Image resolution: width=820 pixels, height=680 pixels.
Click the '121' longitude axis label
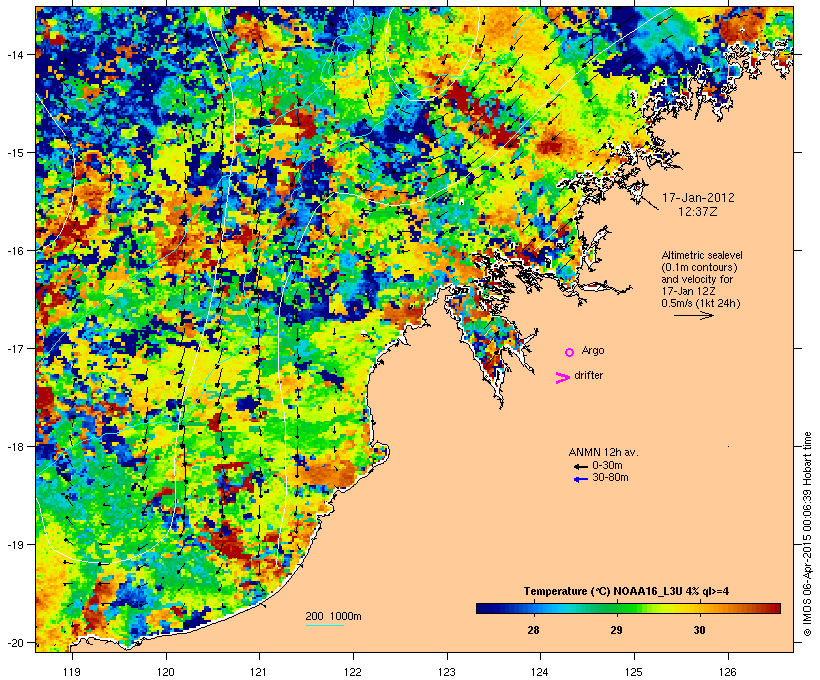click(259, 672)
